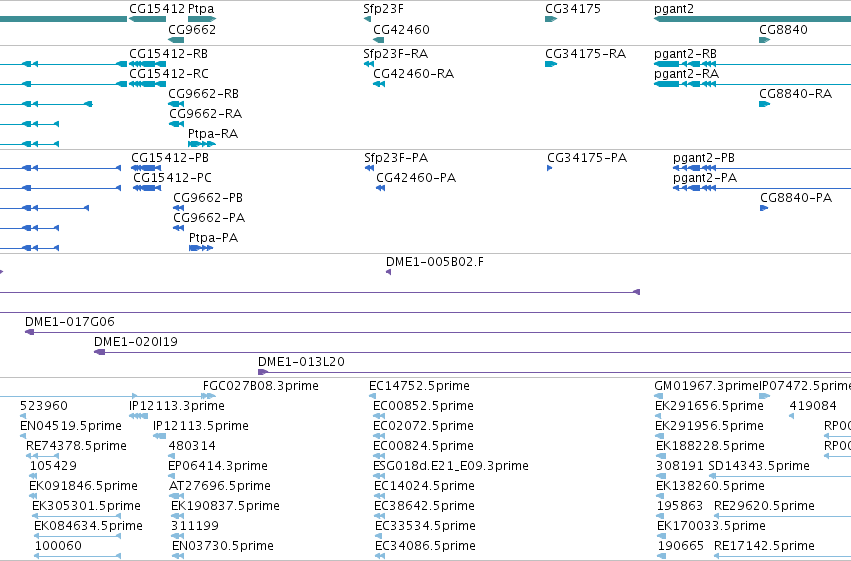Select EST EP06414.3prime
Screen dimensions: 851x561
point(218,467)
